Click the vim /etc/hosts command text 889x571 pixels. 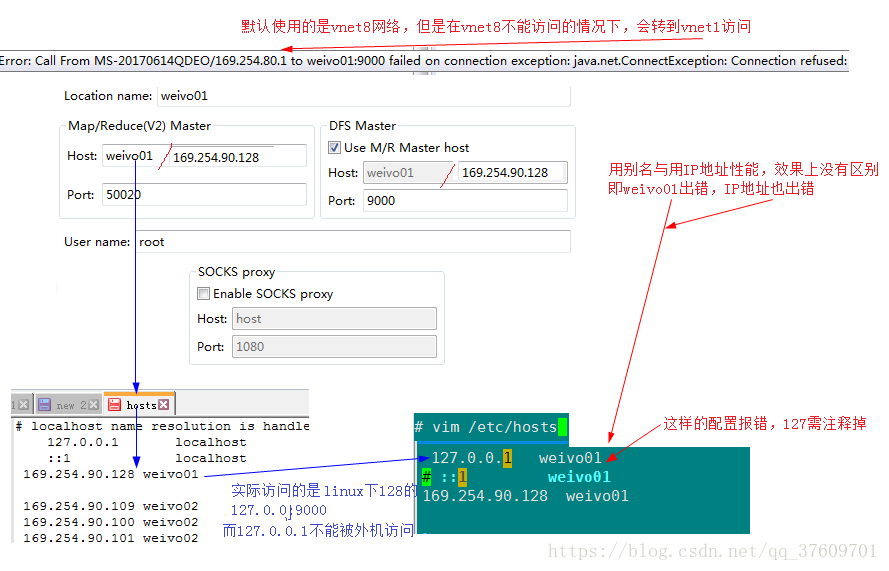pos(494,427)
